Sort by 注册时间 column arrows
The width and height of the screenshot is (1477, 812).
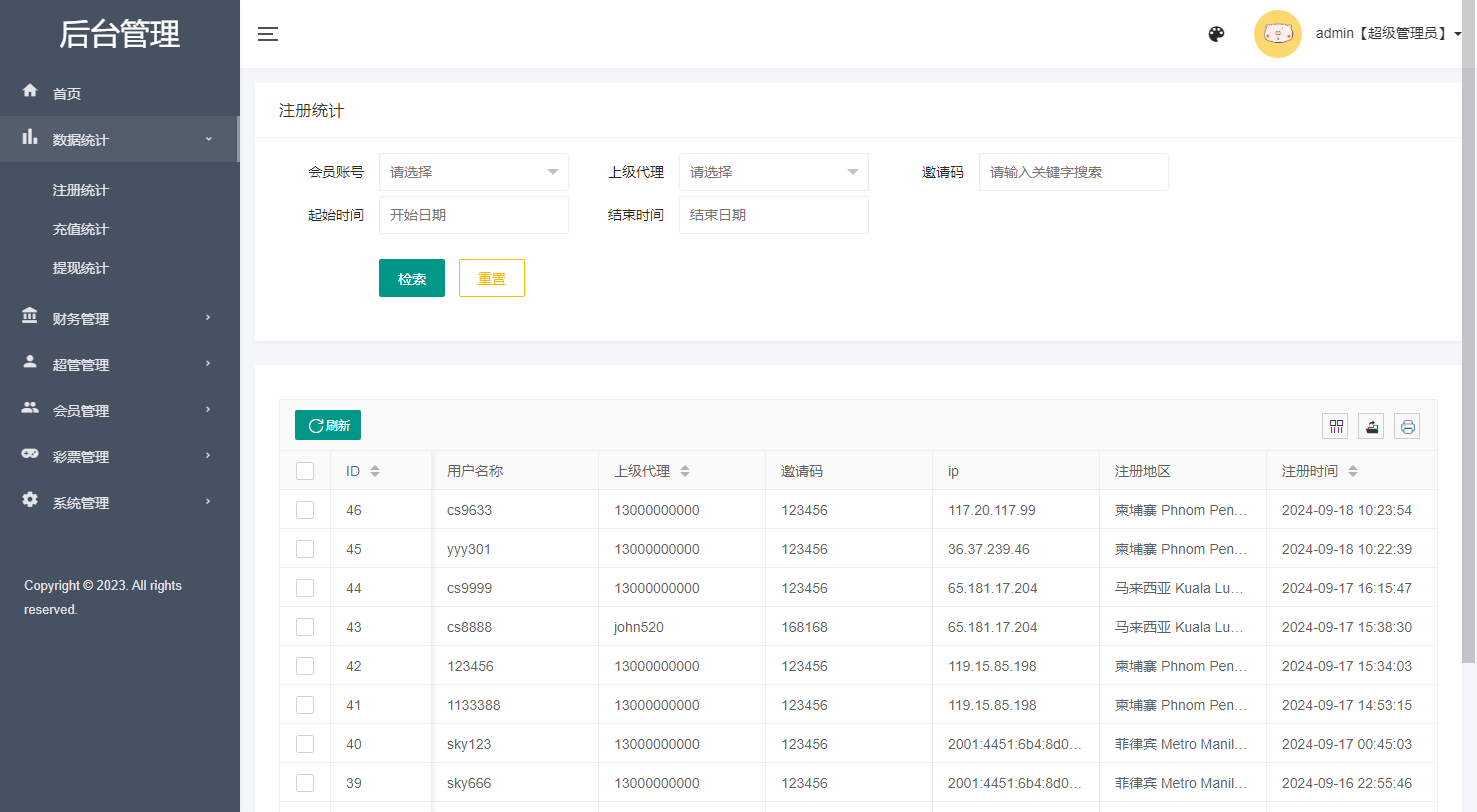coord(1353,471)
